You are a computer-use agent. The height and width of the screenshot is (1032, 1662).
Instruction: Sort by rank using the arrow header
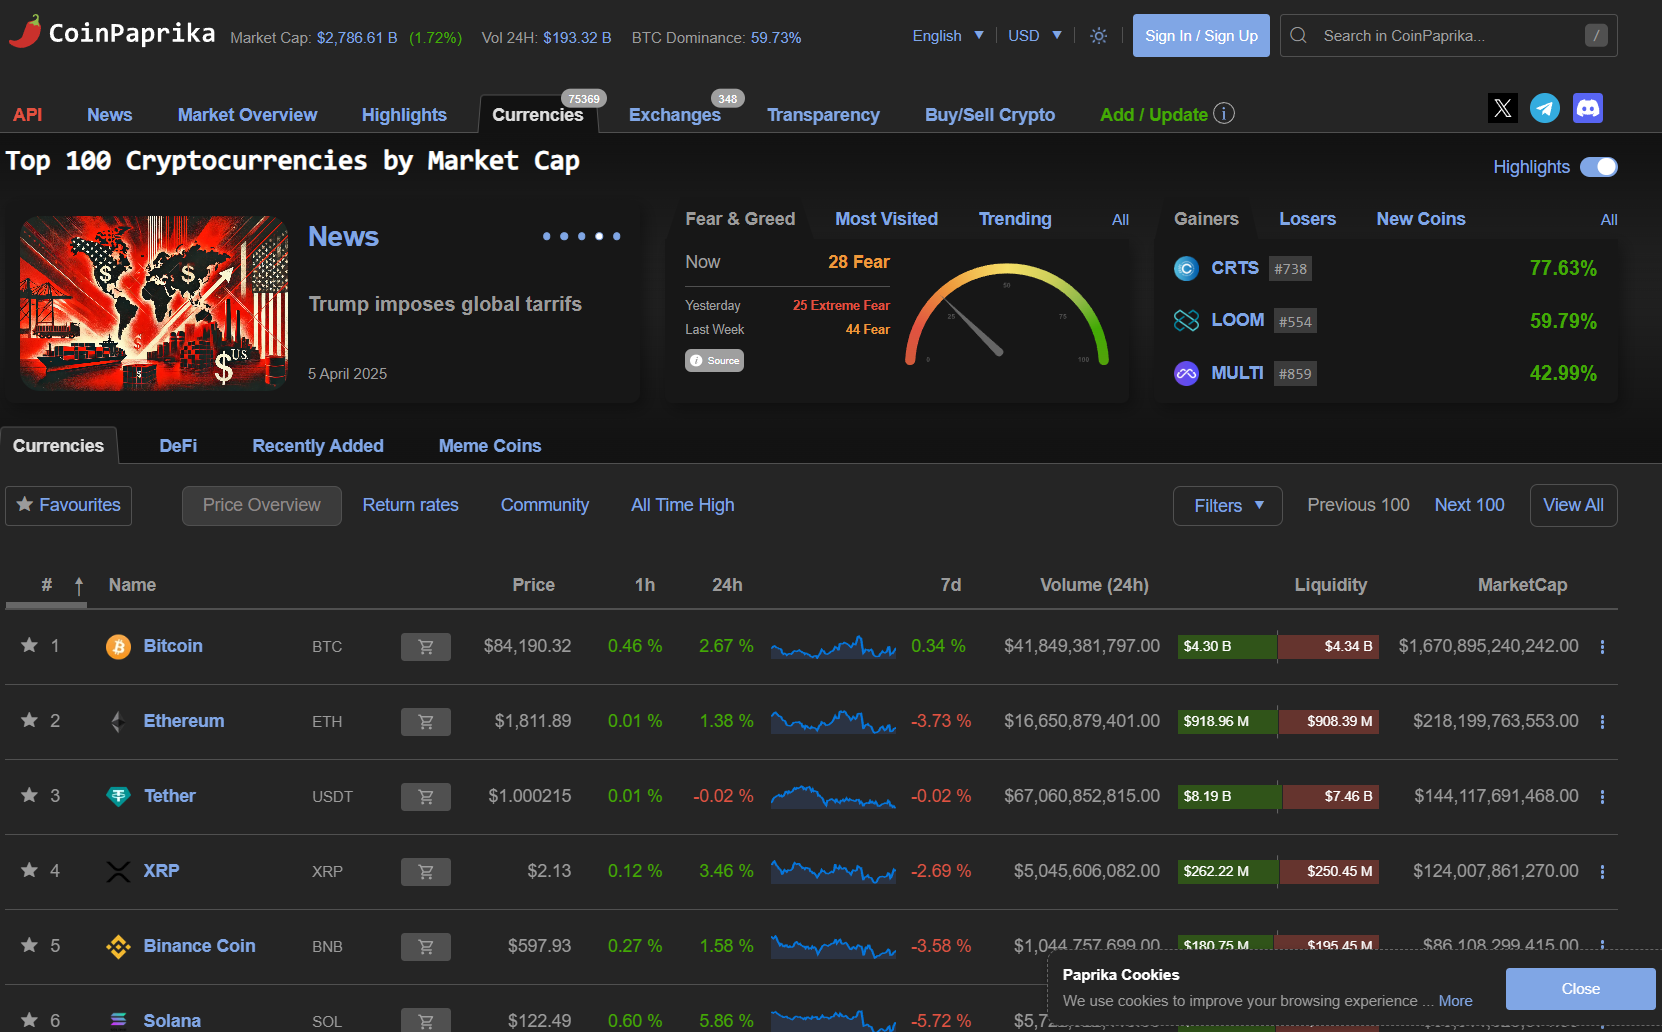pos(79,586)
